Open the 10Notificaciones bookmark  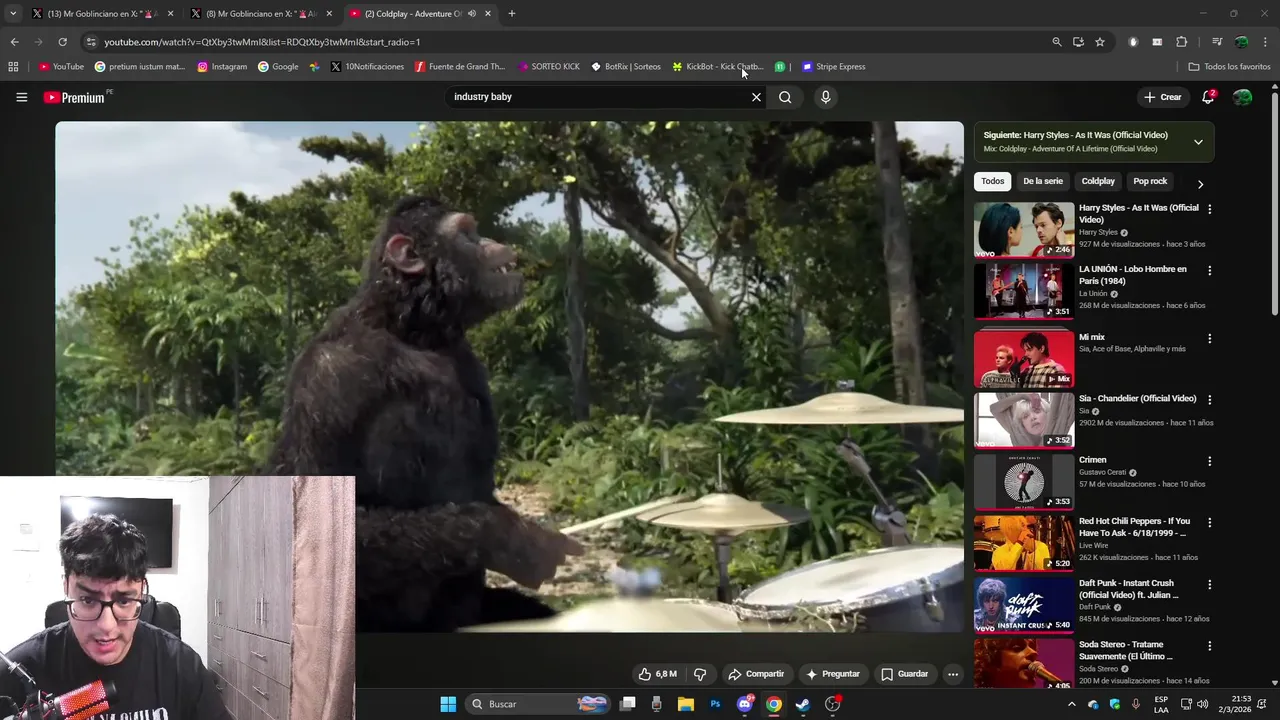[367, 67]
